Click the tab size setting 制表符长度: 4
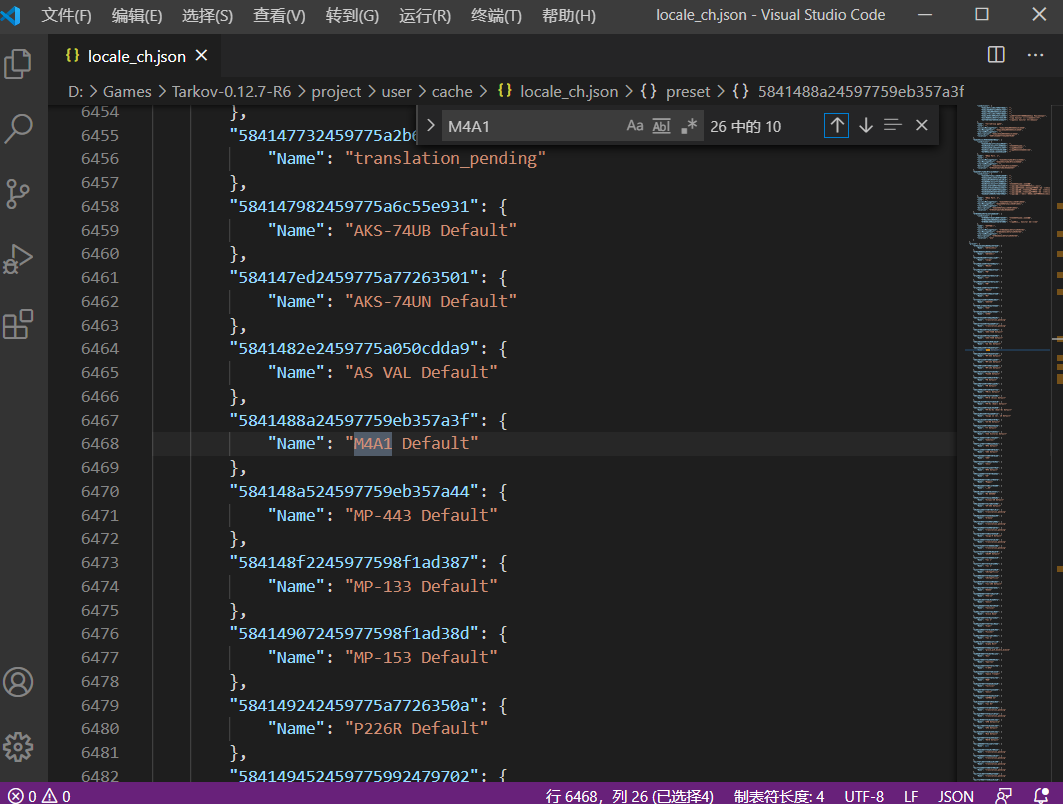Image resolution: width=1063 pixels, height=804 pixels. tap(779, 796)
